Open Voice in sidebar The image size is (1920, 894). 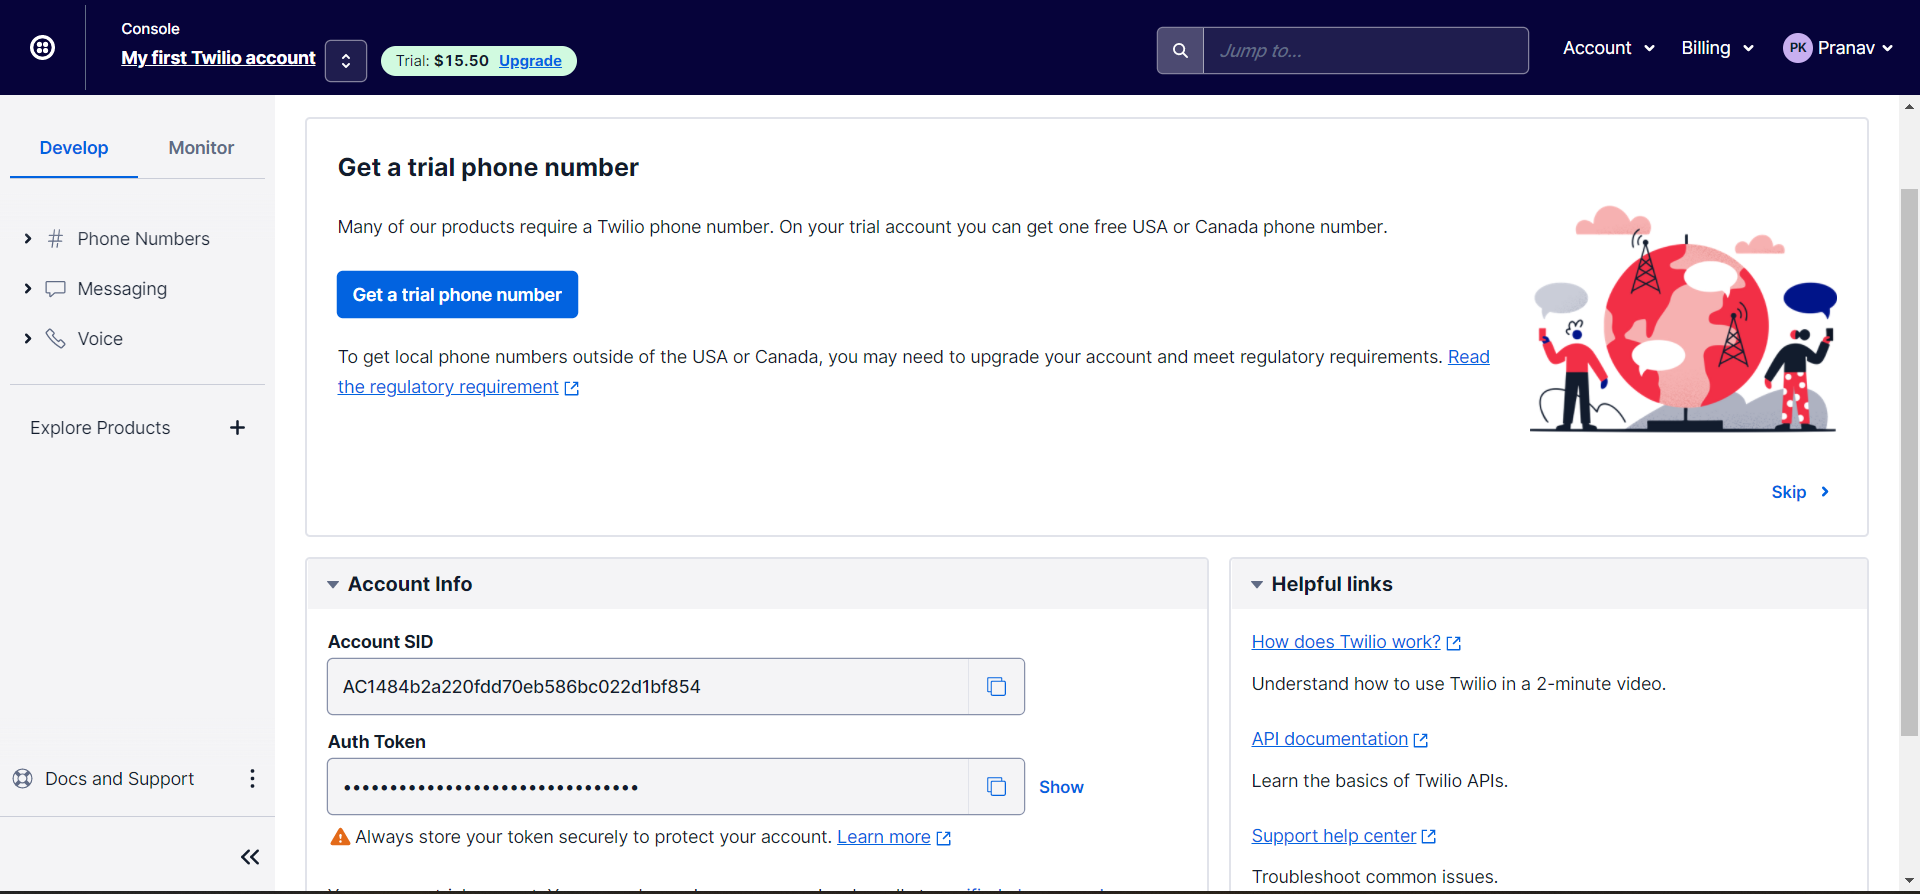point(100,339)
